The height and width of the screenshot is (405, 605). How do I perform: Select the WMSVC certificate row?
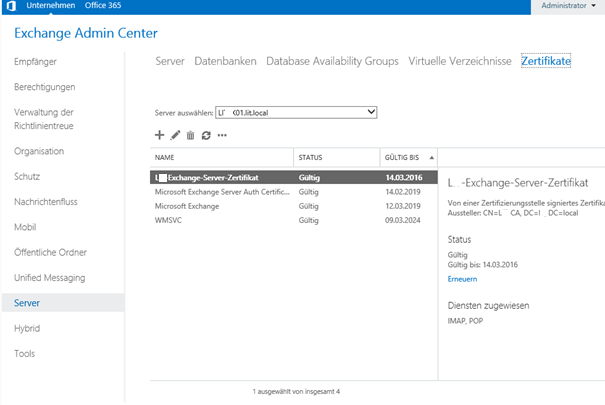[294, 220]
